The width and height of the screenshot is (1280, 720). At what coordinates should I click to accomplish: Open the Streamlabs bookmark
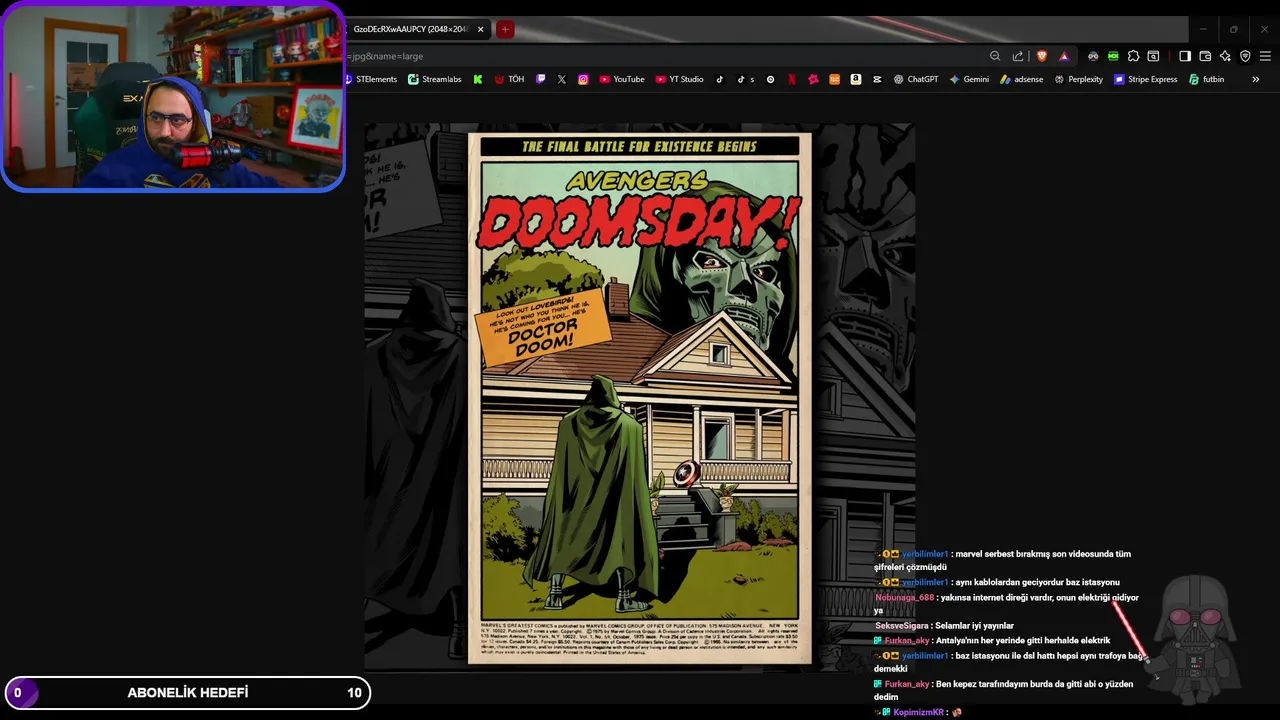pyautogui.click(x=435, y=79)
